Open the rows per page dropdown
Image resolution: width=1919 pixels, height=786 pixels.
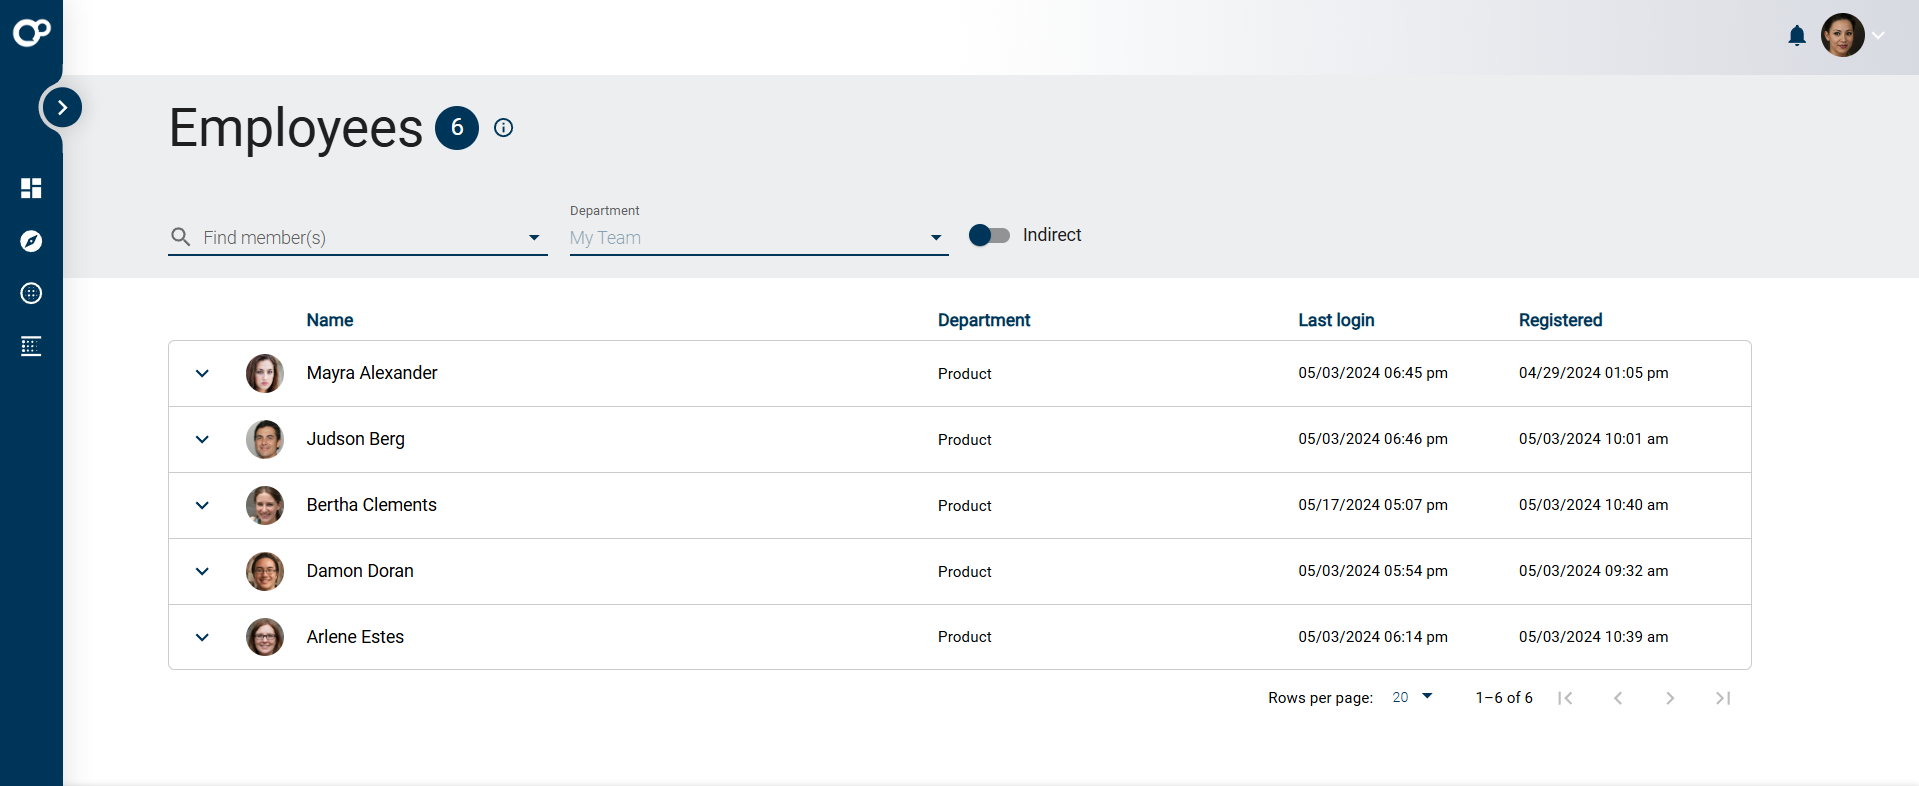tap(1412, 697)
